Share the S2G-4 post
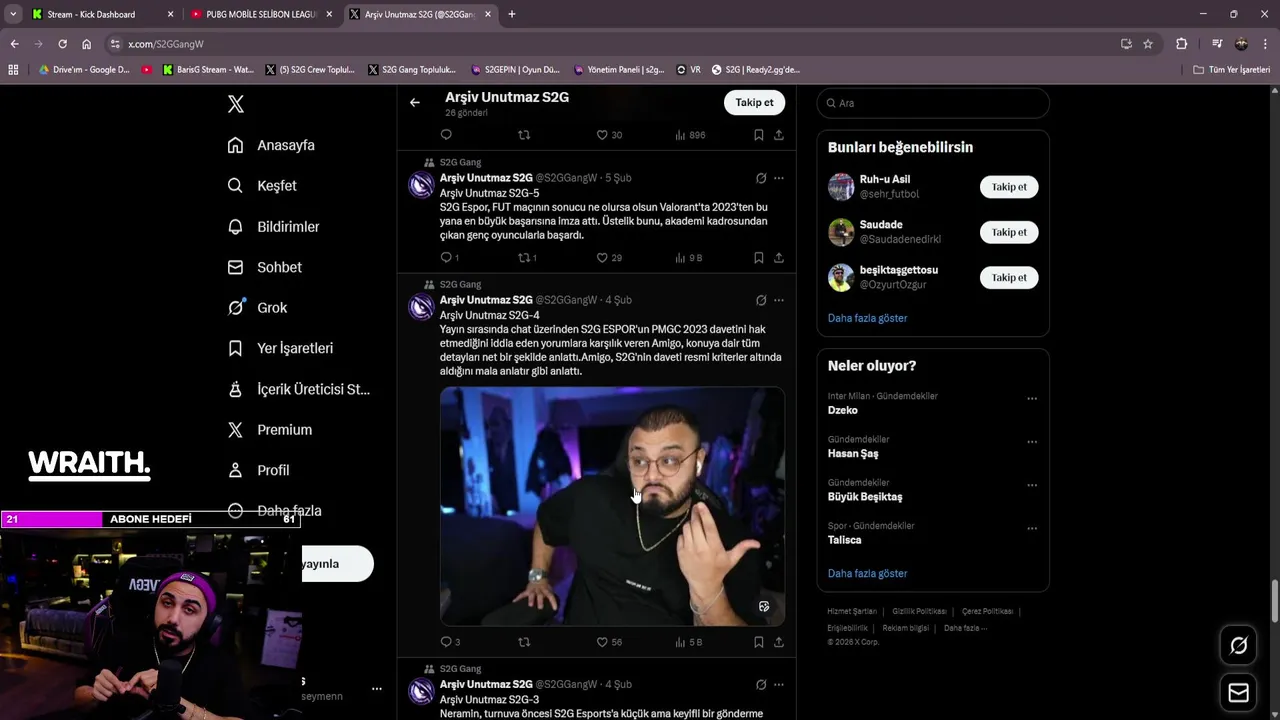This screenshot has width=1280, height=720. [x=779, y=642]
